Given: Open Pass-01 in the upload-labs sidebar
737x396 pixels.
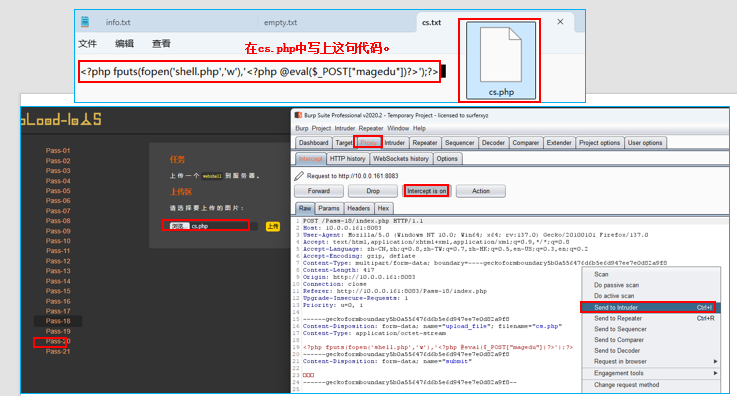Looking at the screenshot, I should pos(58,151).
